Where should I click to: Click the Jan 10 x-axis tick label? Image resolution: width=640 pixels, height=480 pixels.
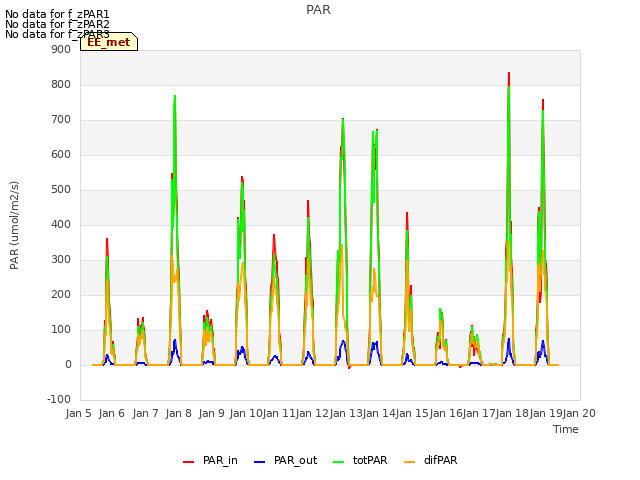[x=246, y=413]
